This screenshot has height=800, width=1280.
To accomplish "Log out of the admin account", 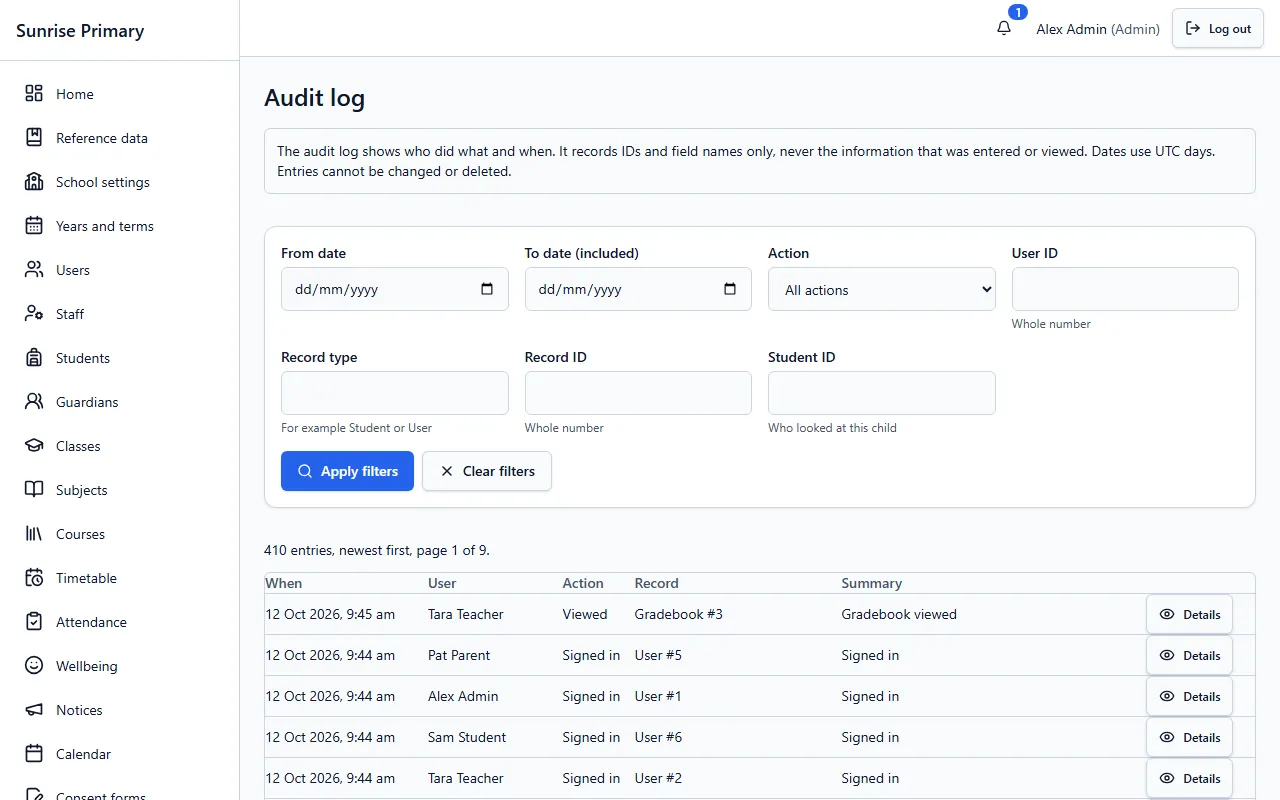I will coord(1218,28).
